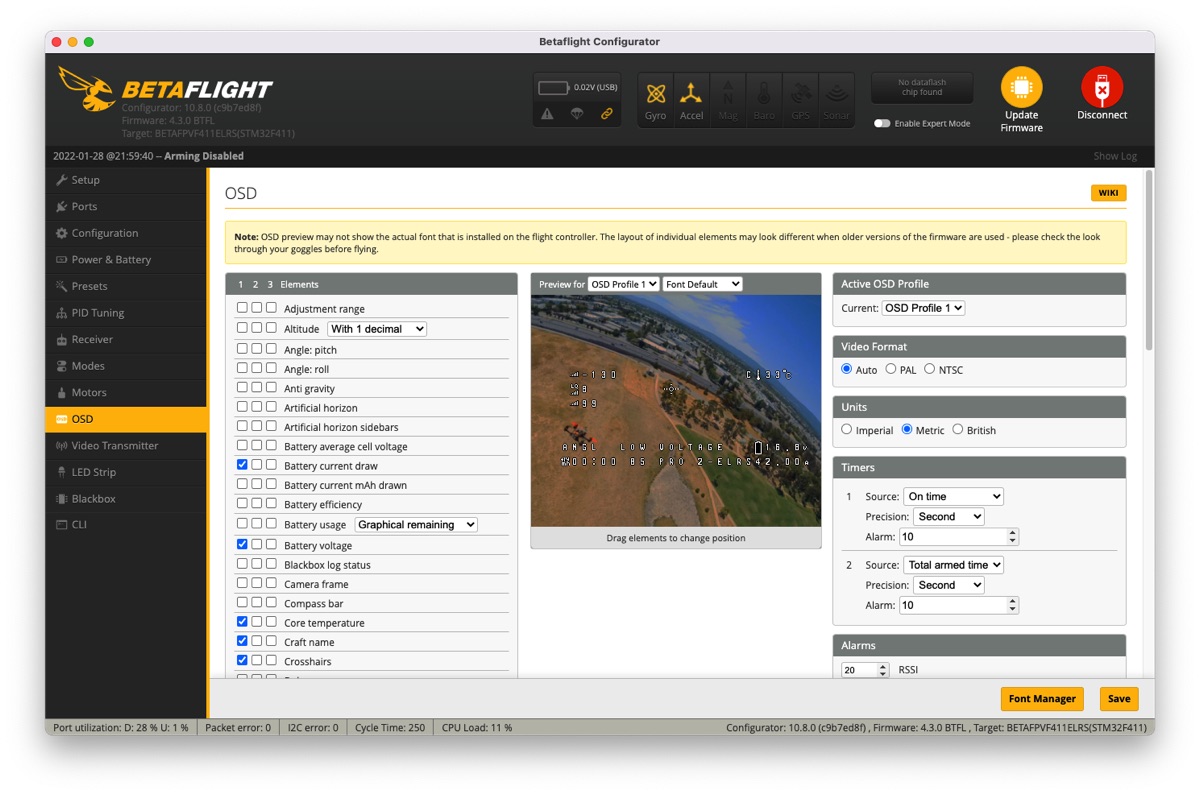Image resolution: width=1200 pixels, height=795 pixels.
Task: Uncheck profile 1 for Craft name
Action: click(x=242, y=641)
